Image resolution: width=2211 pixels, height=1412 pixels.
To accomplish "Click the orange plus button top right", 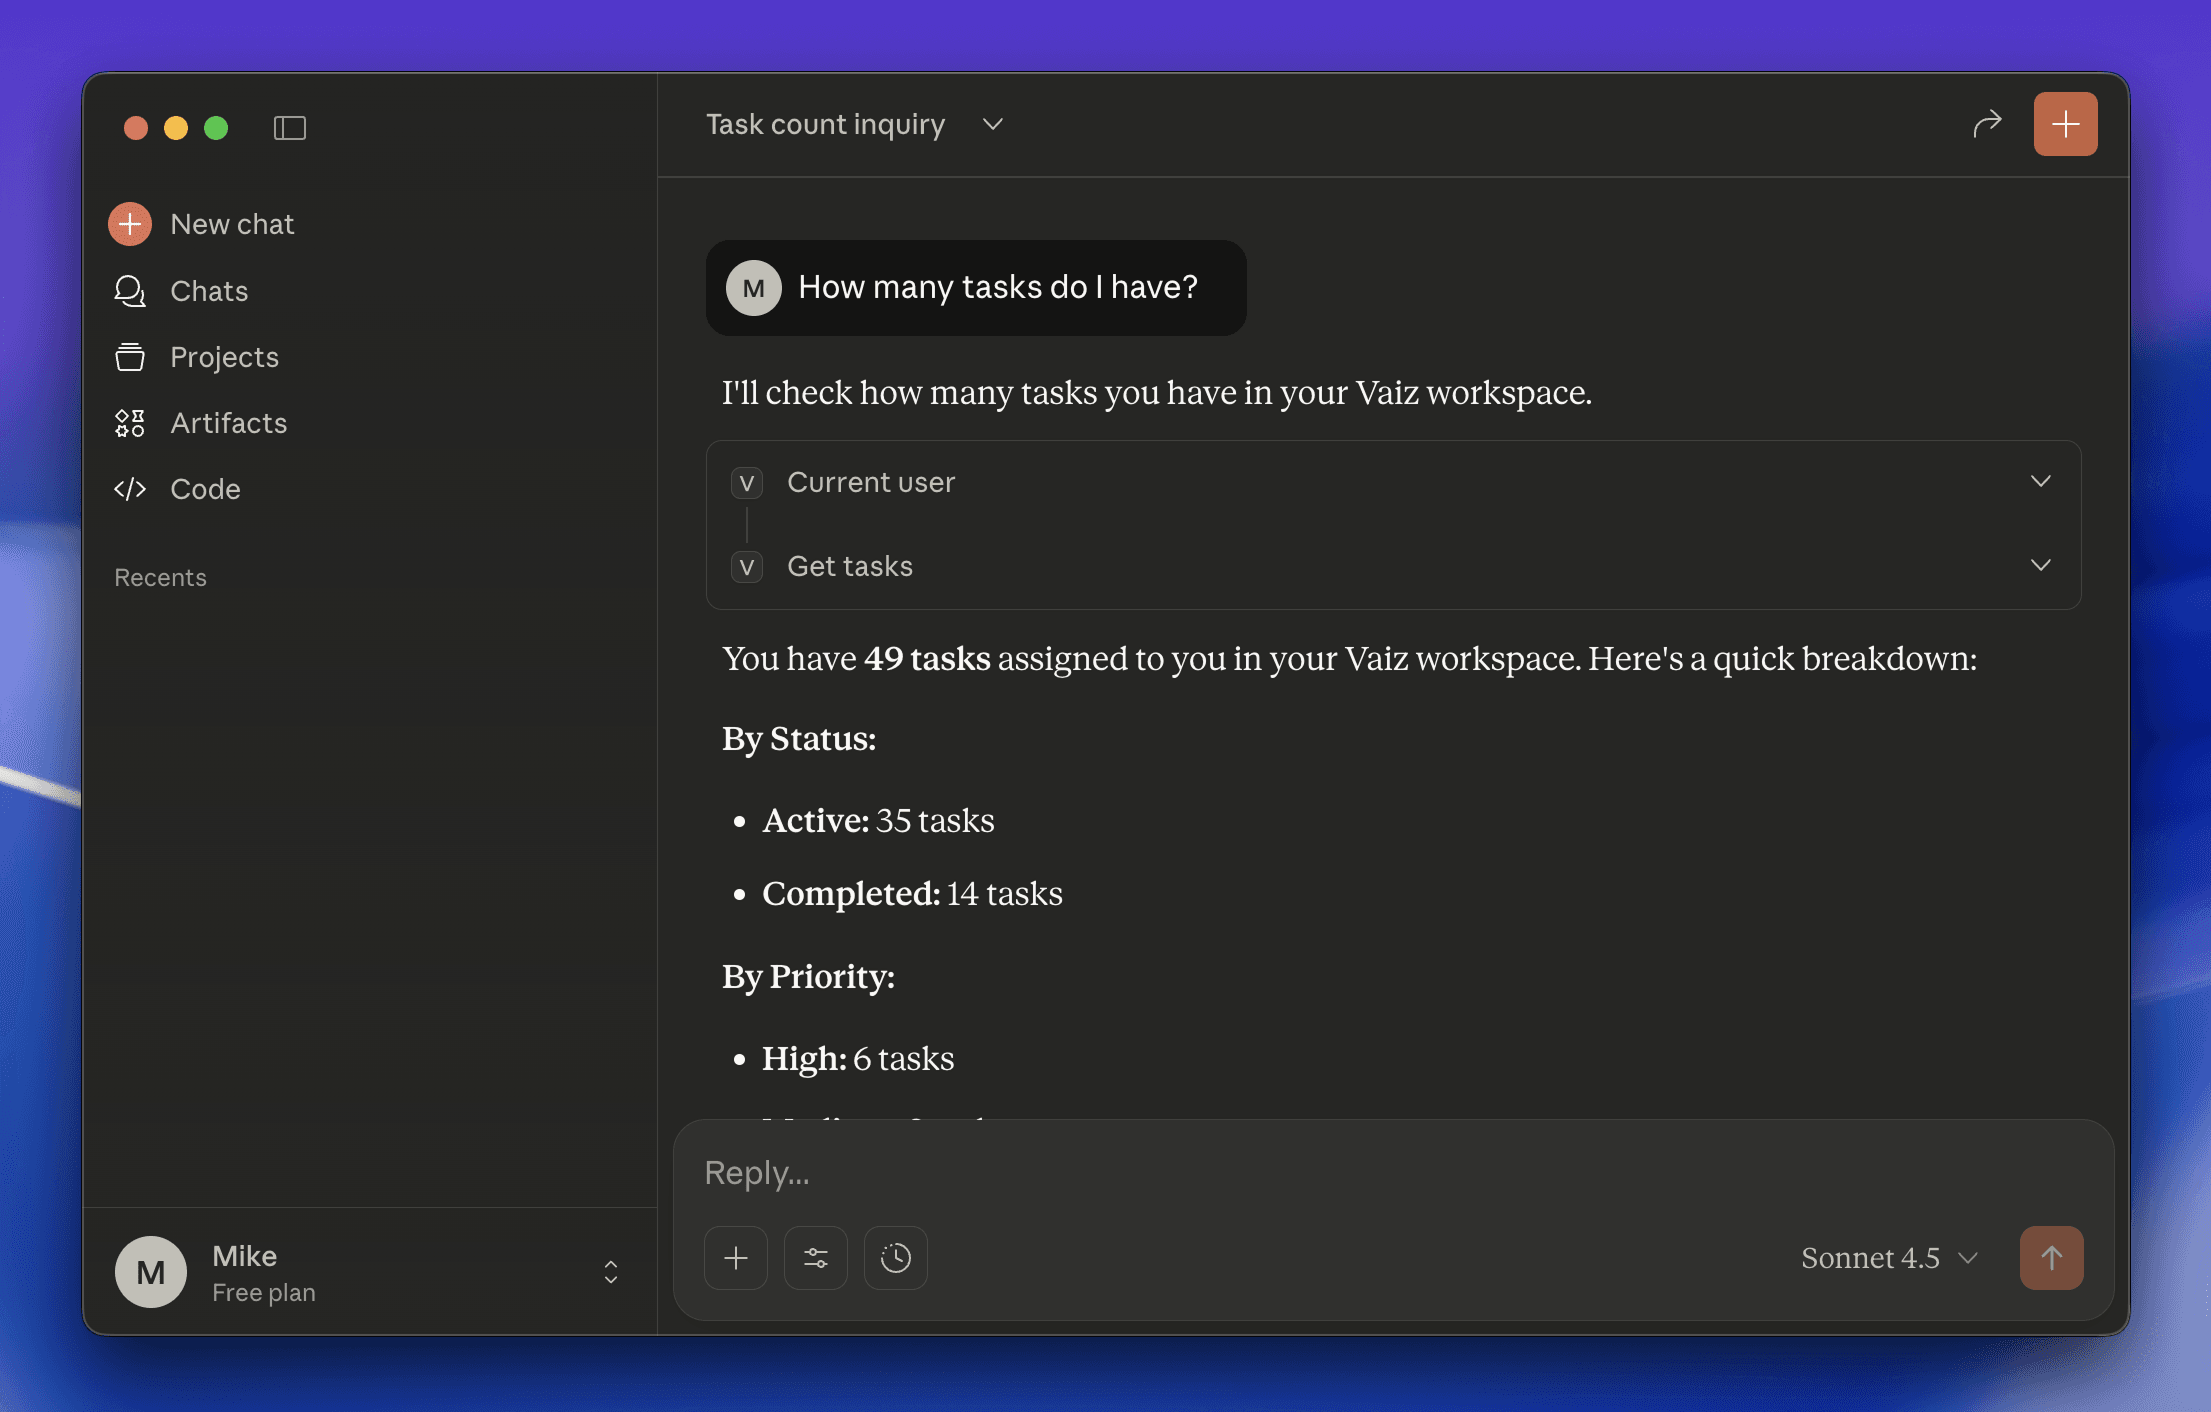I will pos(2065,124).
